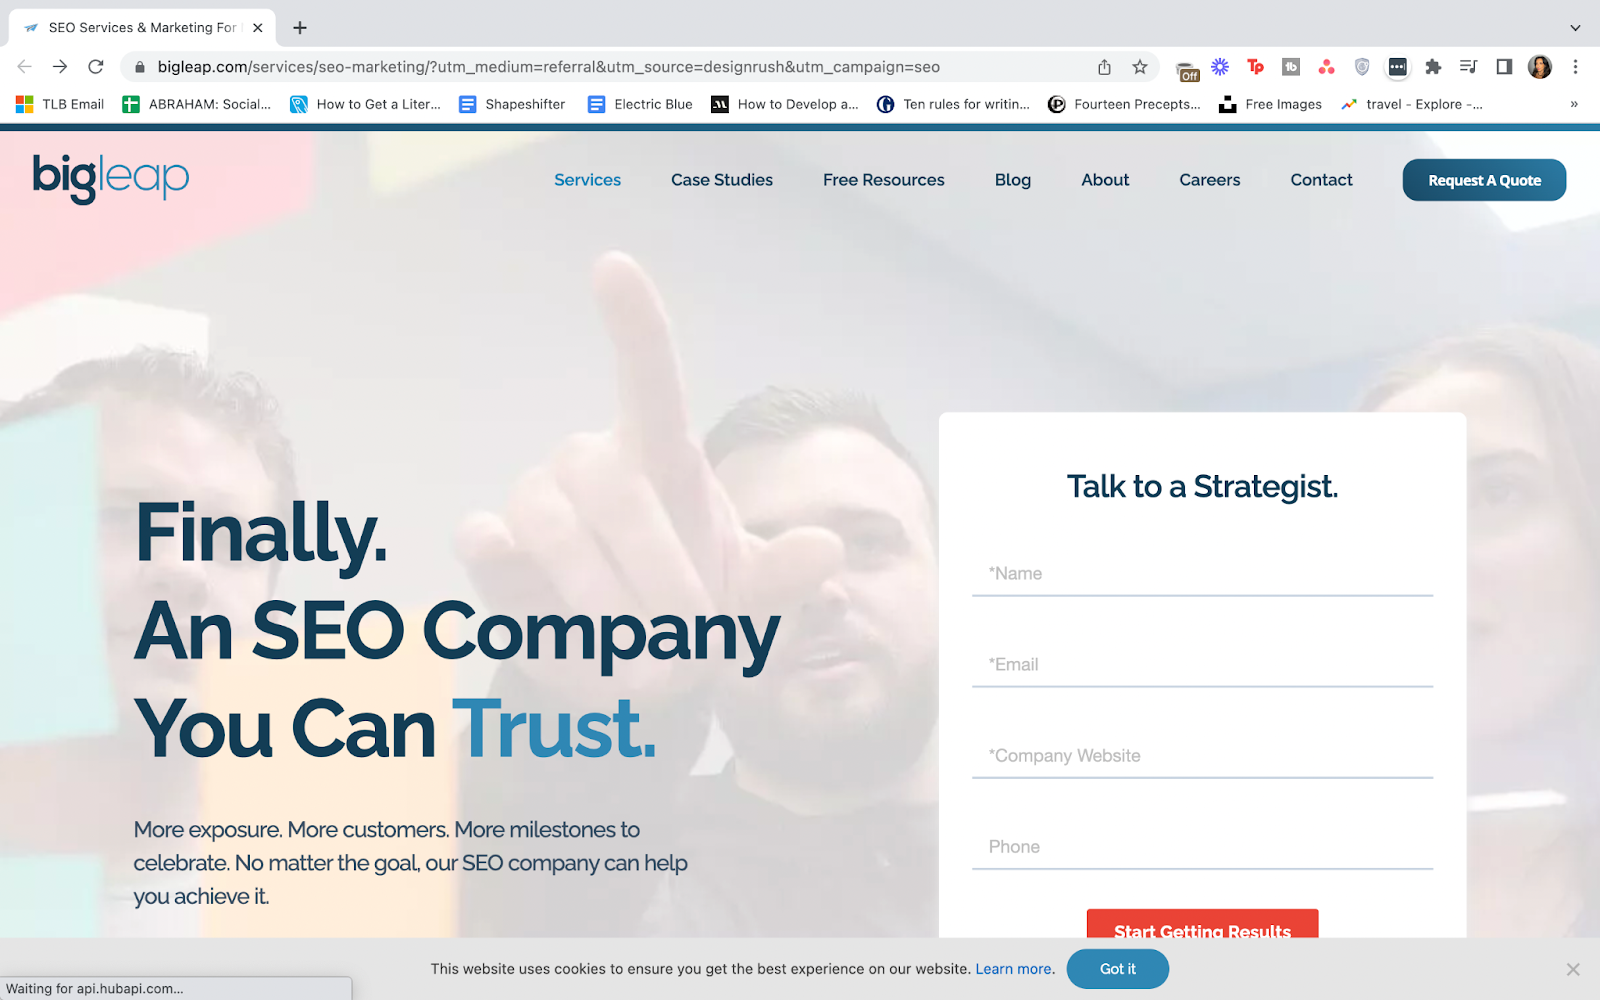Click the Request A Quote button
The image size is (1600, 1000).
point(1484,180)
